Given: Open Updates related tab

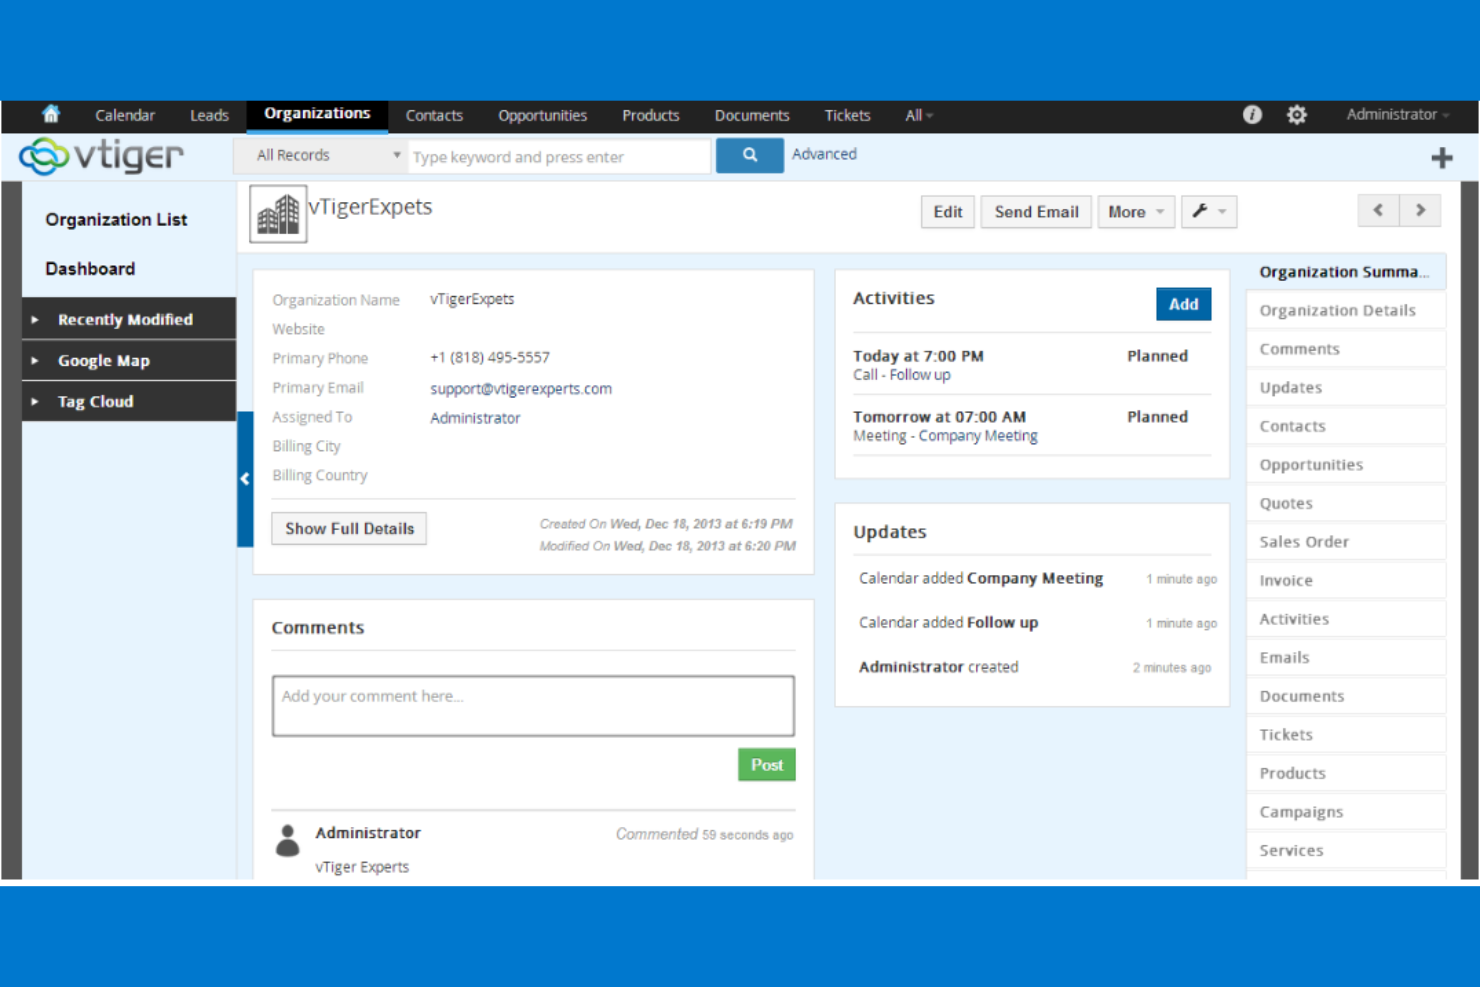Looking at the screenshot, I should click(1346, 387).
